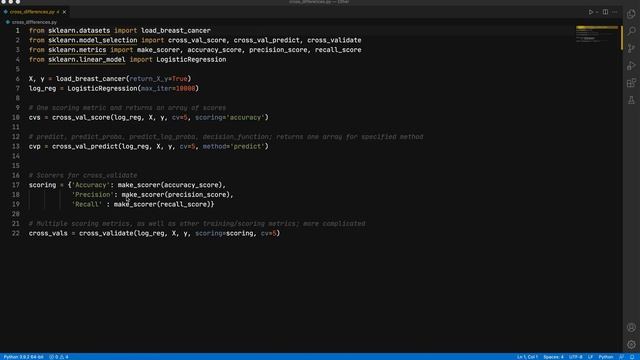Click 'cvp' variable on line 13
The image size is (640, 360).
click(35, 147)
